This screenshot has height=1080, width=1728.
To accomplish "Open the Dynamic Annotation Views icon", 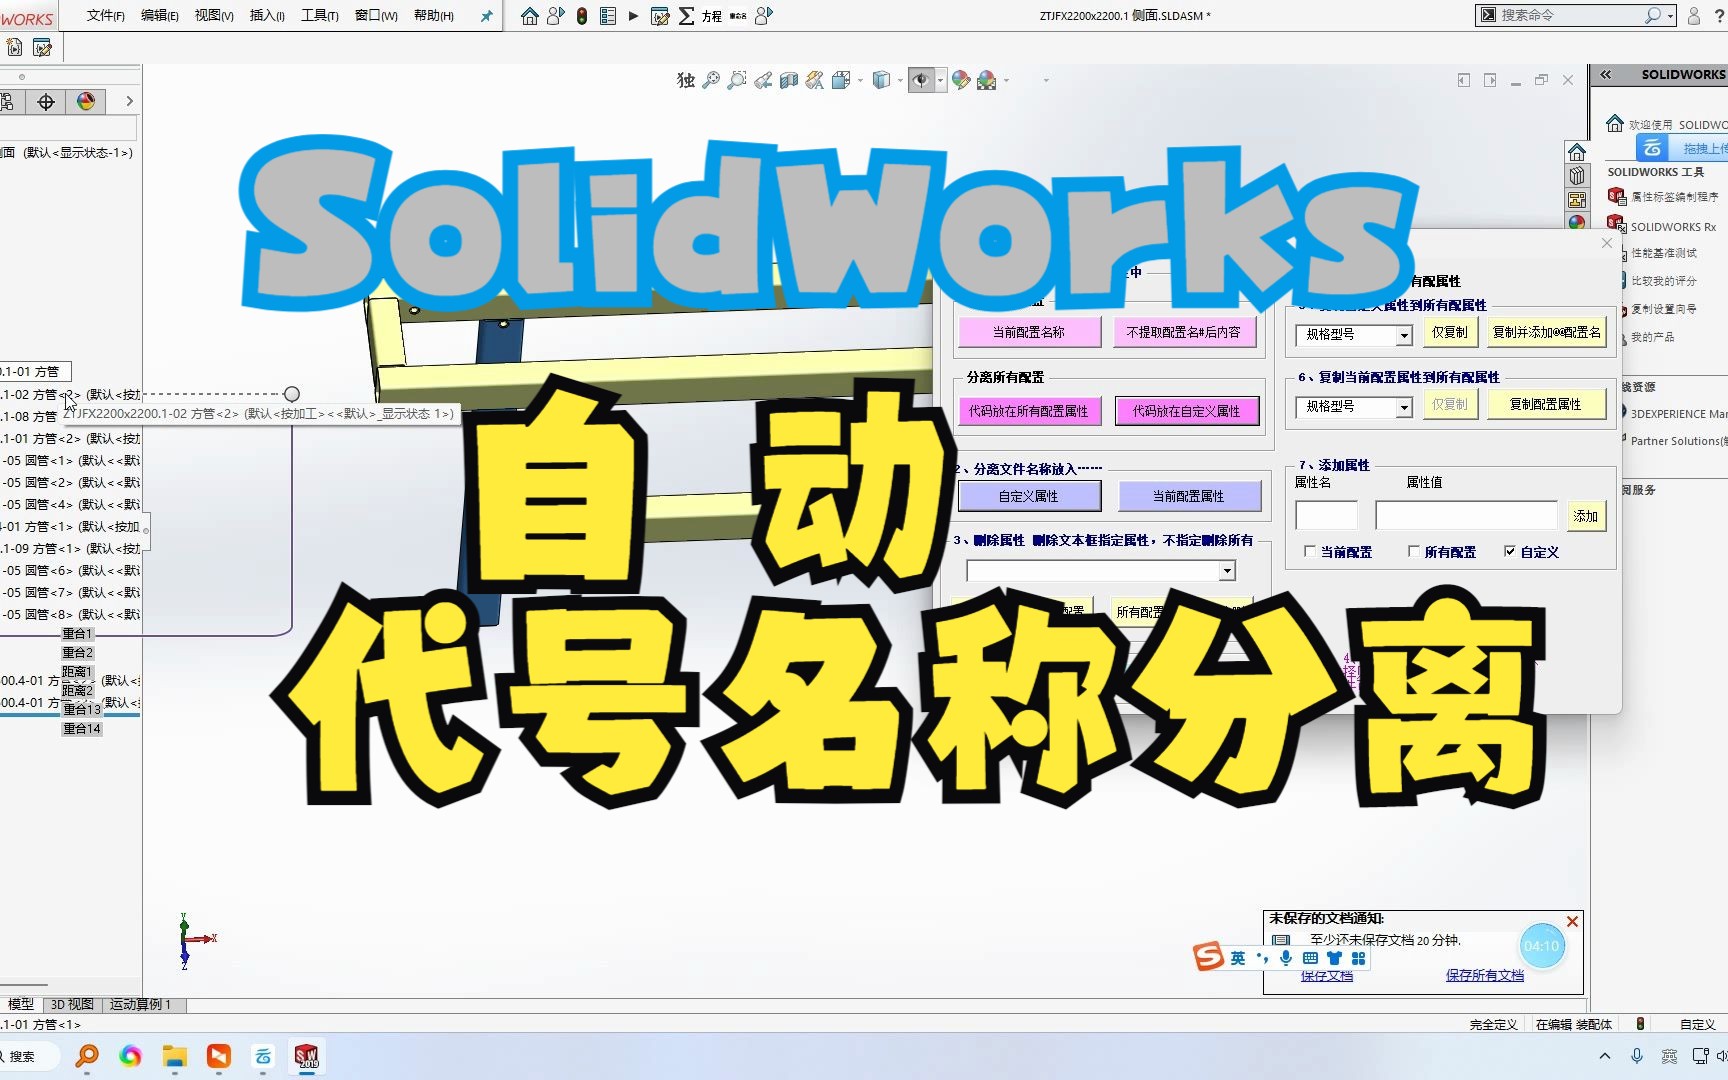I will point(815,80).
